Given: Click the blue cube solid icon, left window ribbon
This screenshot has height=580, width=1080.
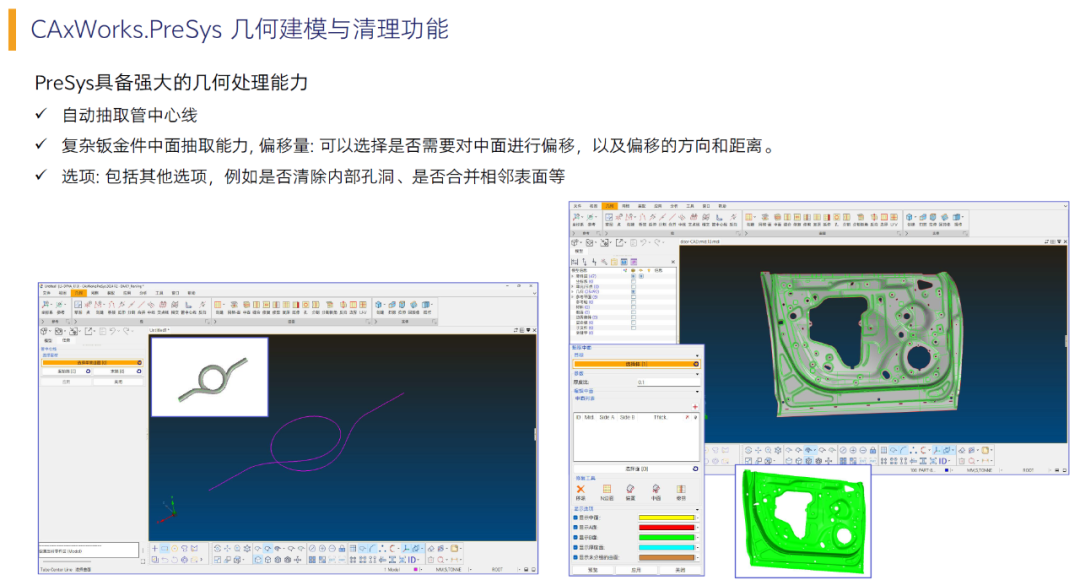Looking at the screenshot, I should (379, 304).
